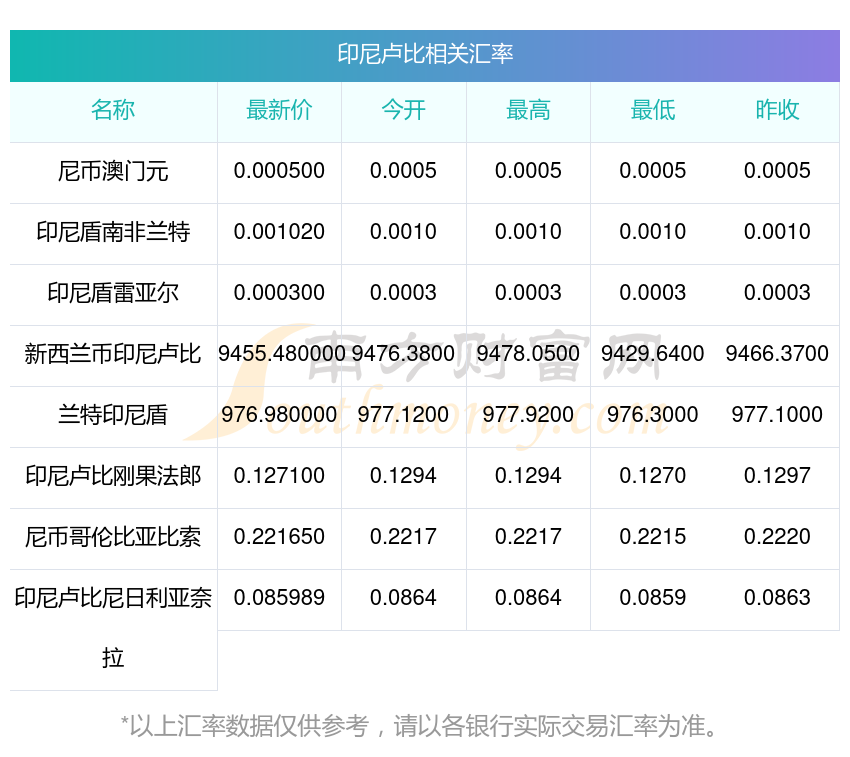
Task: Click the 今开 column header
Action: coord(403,111)
